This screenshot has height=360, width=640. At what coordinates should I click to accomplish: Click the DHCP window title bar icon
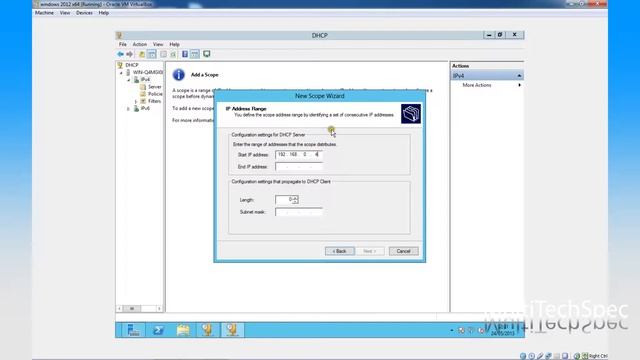(x=119, y=36)
